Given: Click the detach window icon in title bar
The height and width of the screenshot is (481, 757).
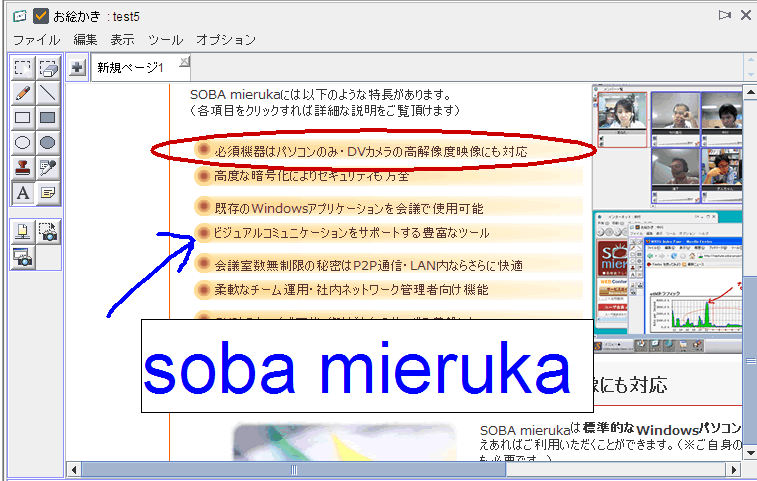Looking at the screenshot, I should (x=724, y=15).
